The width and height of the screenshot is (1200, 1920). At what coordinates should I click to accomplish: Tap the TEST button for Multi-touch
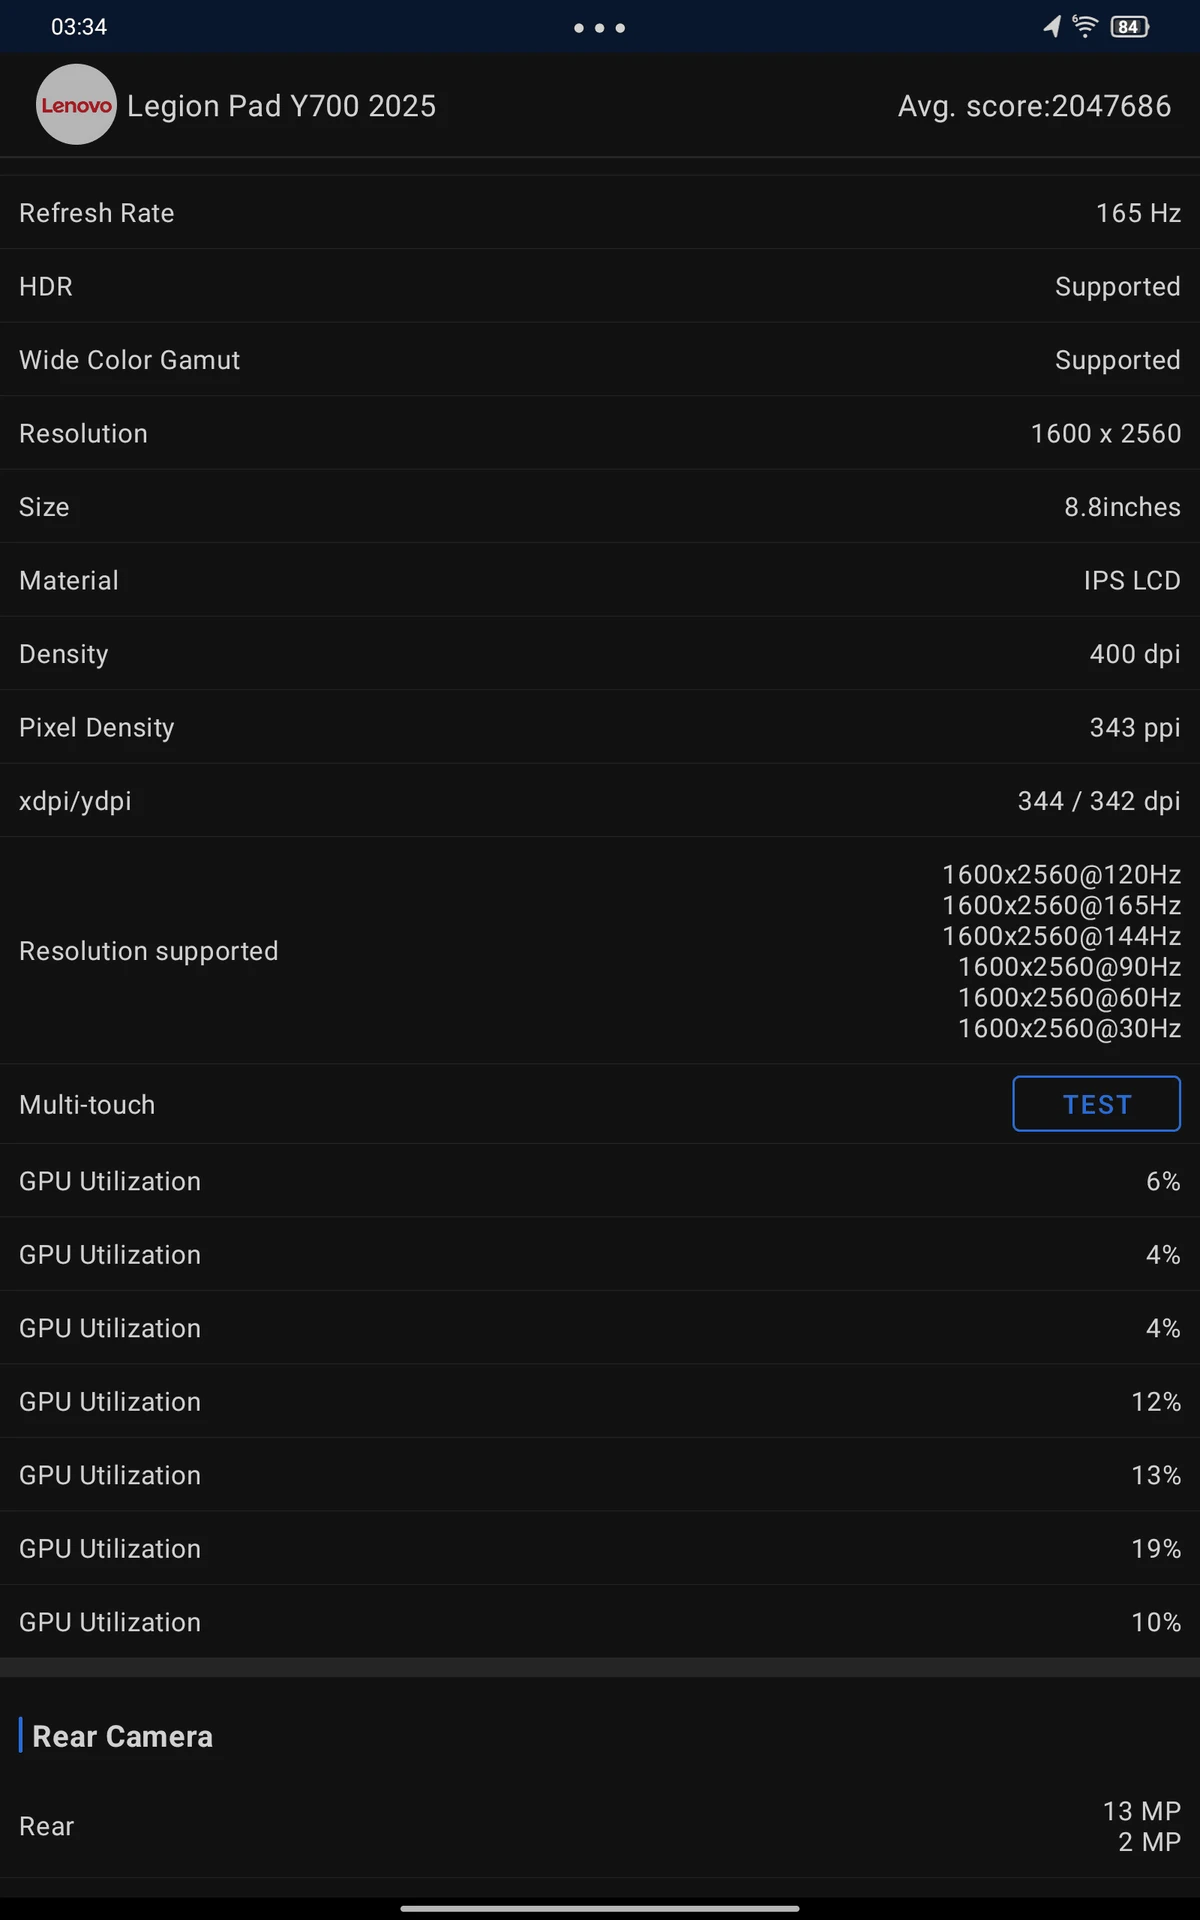click(1097, 1104)
